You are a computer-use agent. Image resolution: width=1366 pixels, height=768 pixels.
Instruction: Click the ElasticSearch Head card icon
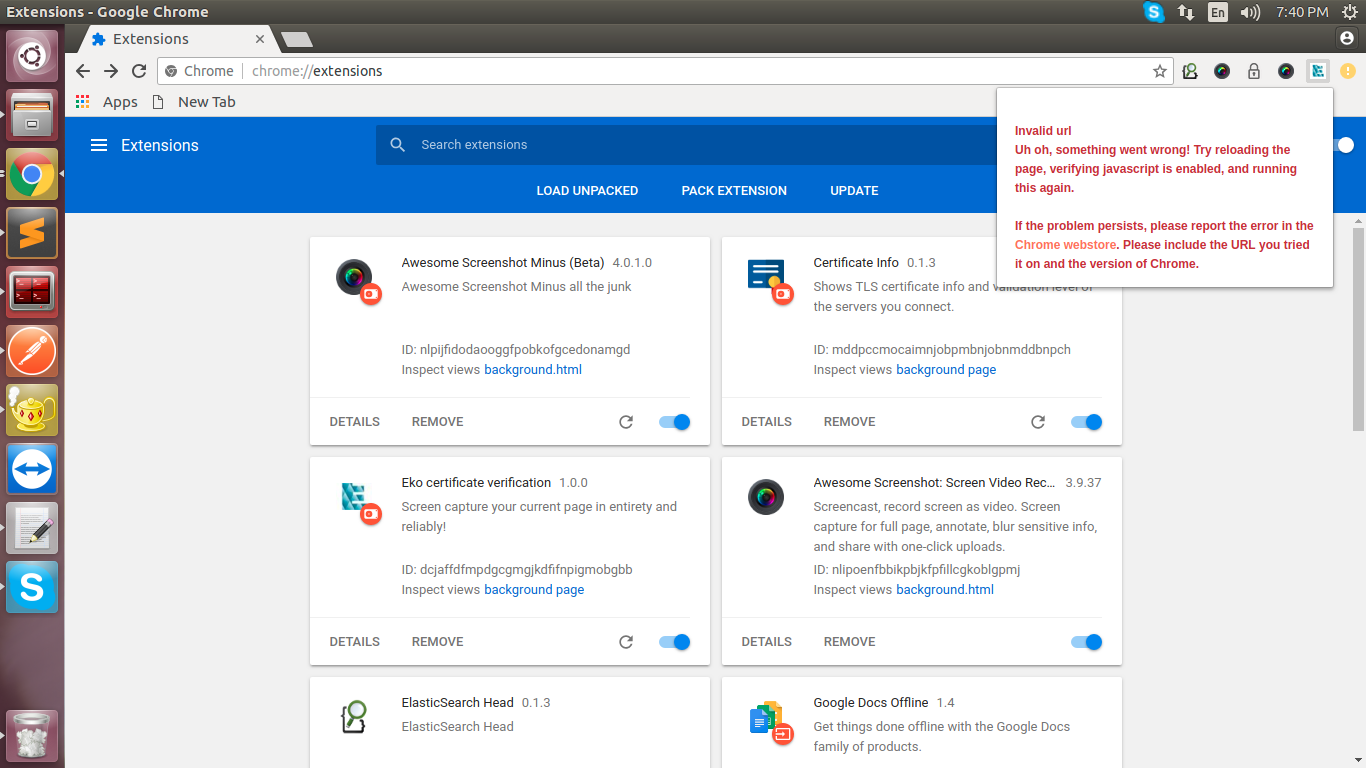(x=354, y=717)
